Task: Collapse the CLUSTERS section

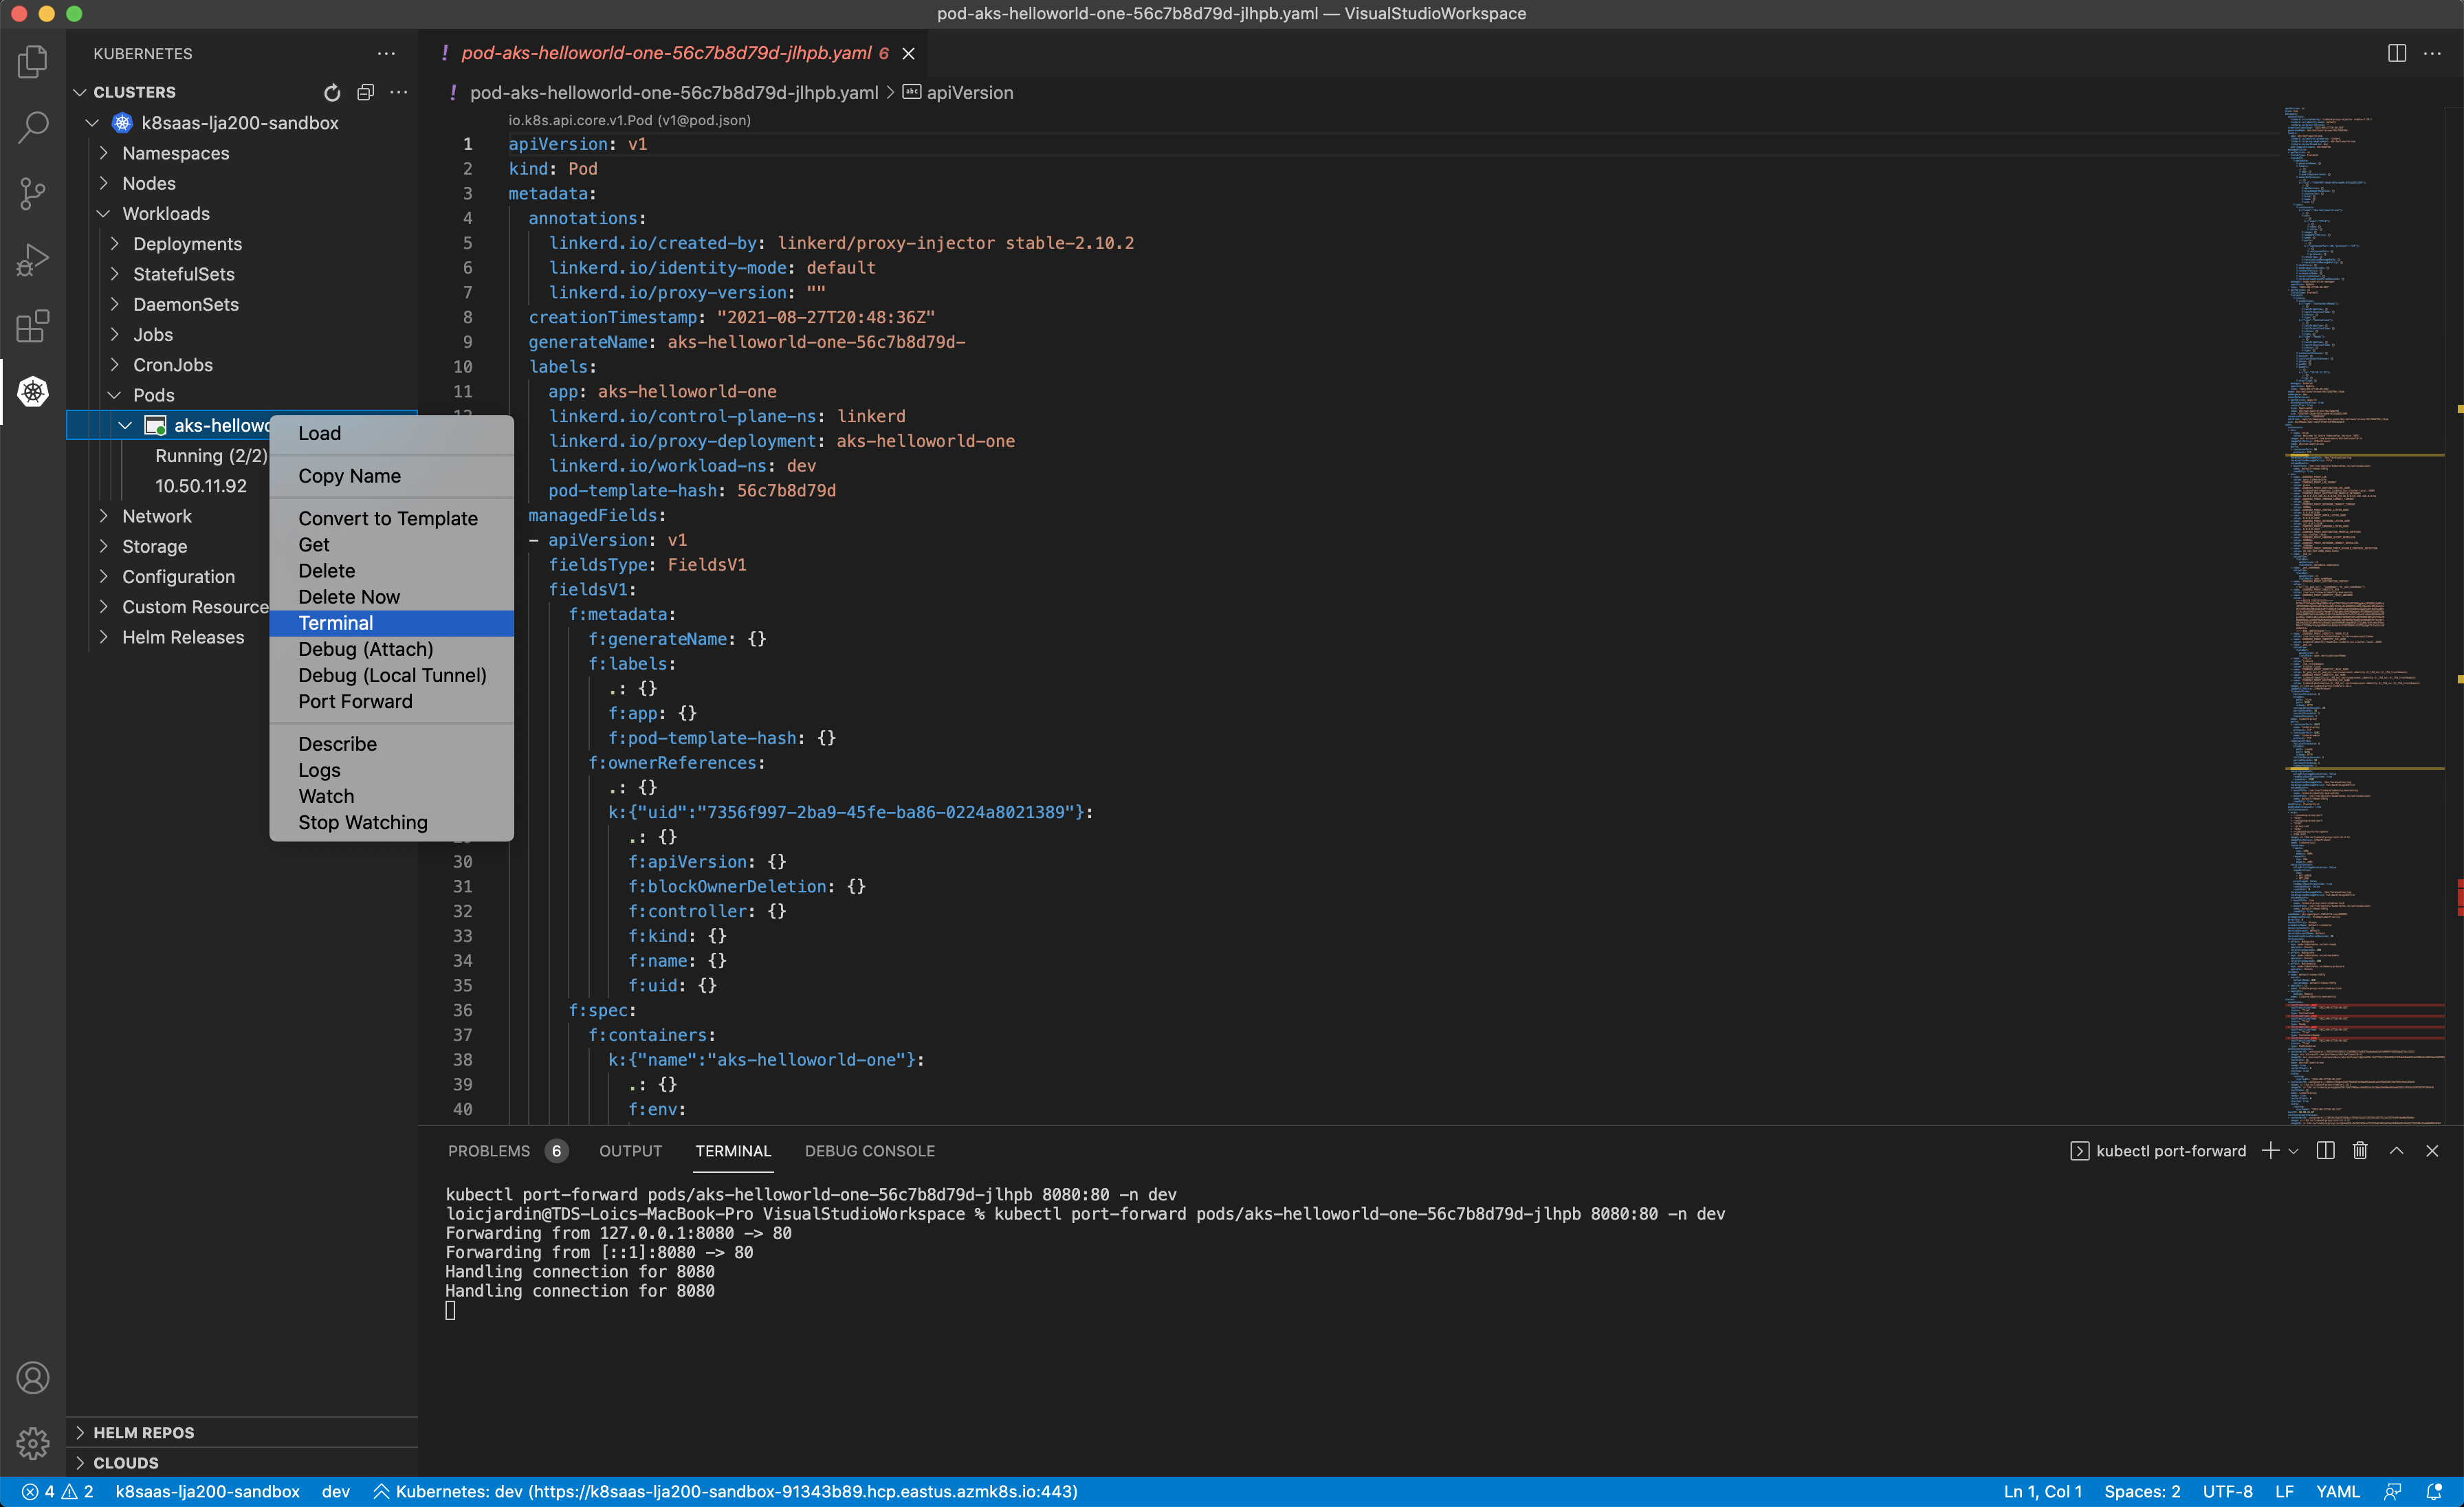Action: click(80, 92)
